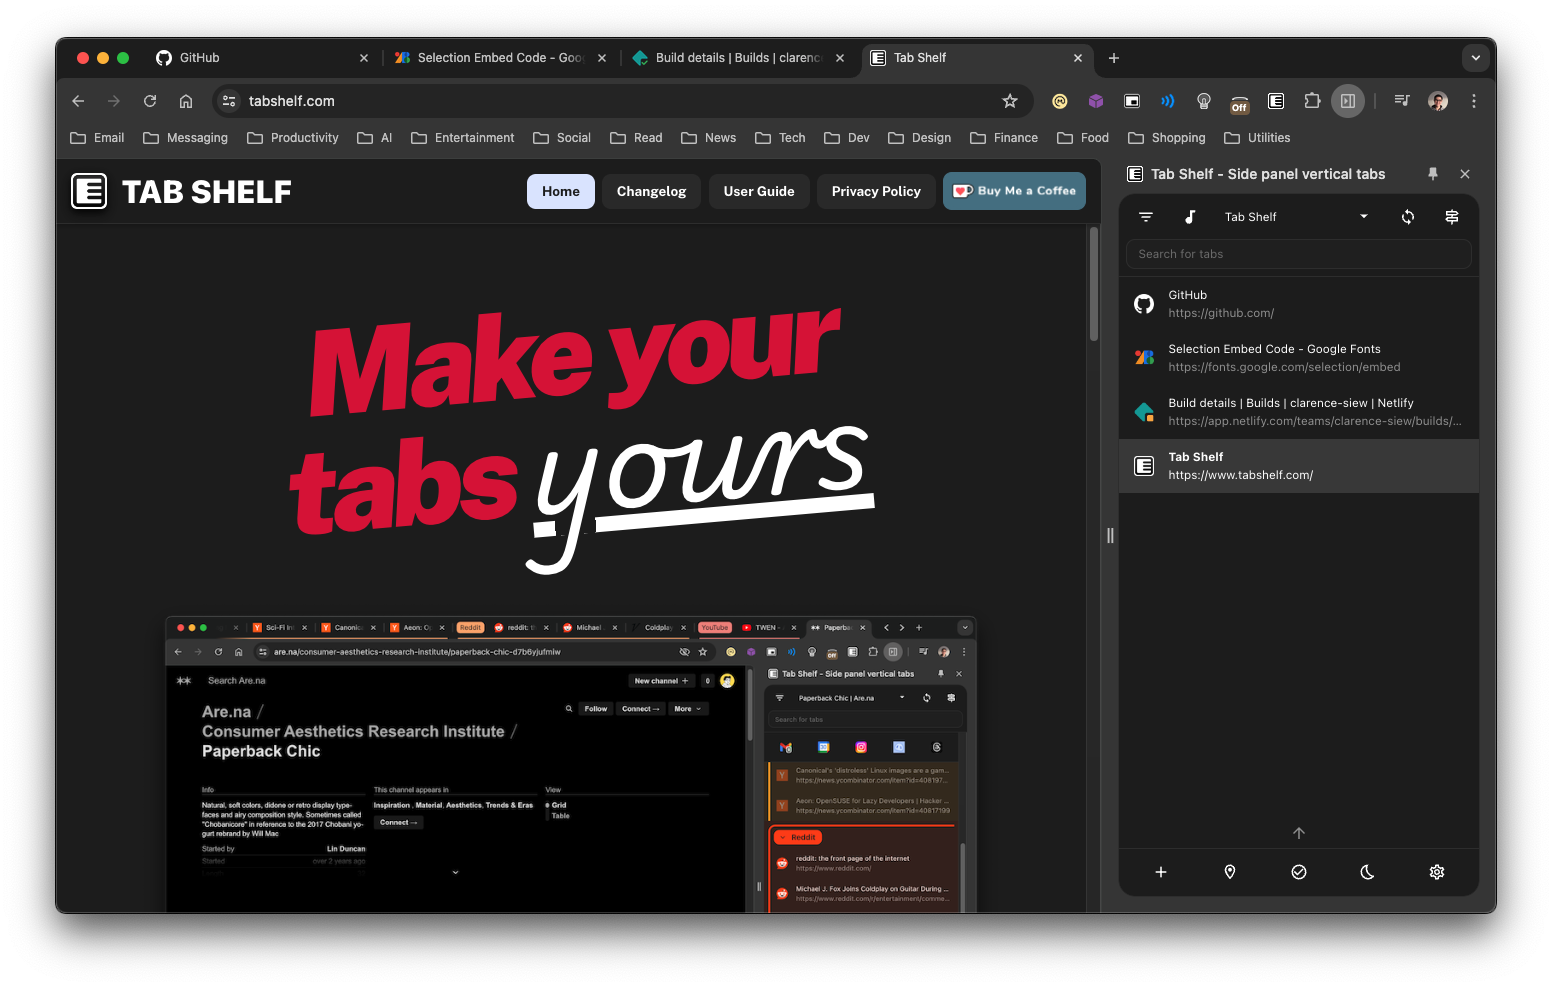Click the extension icon with Off badge
The height and width of the screenshot is (987, 1552).
[1240, 102]
